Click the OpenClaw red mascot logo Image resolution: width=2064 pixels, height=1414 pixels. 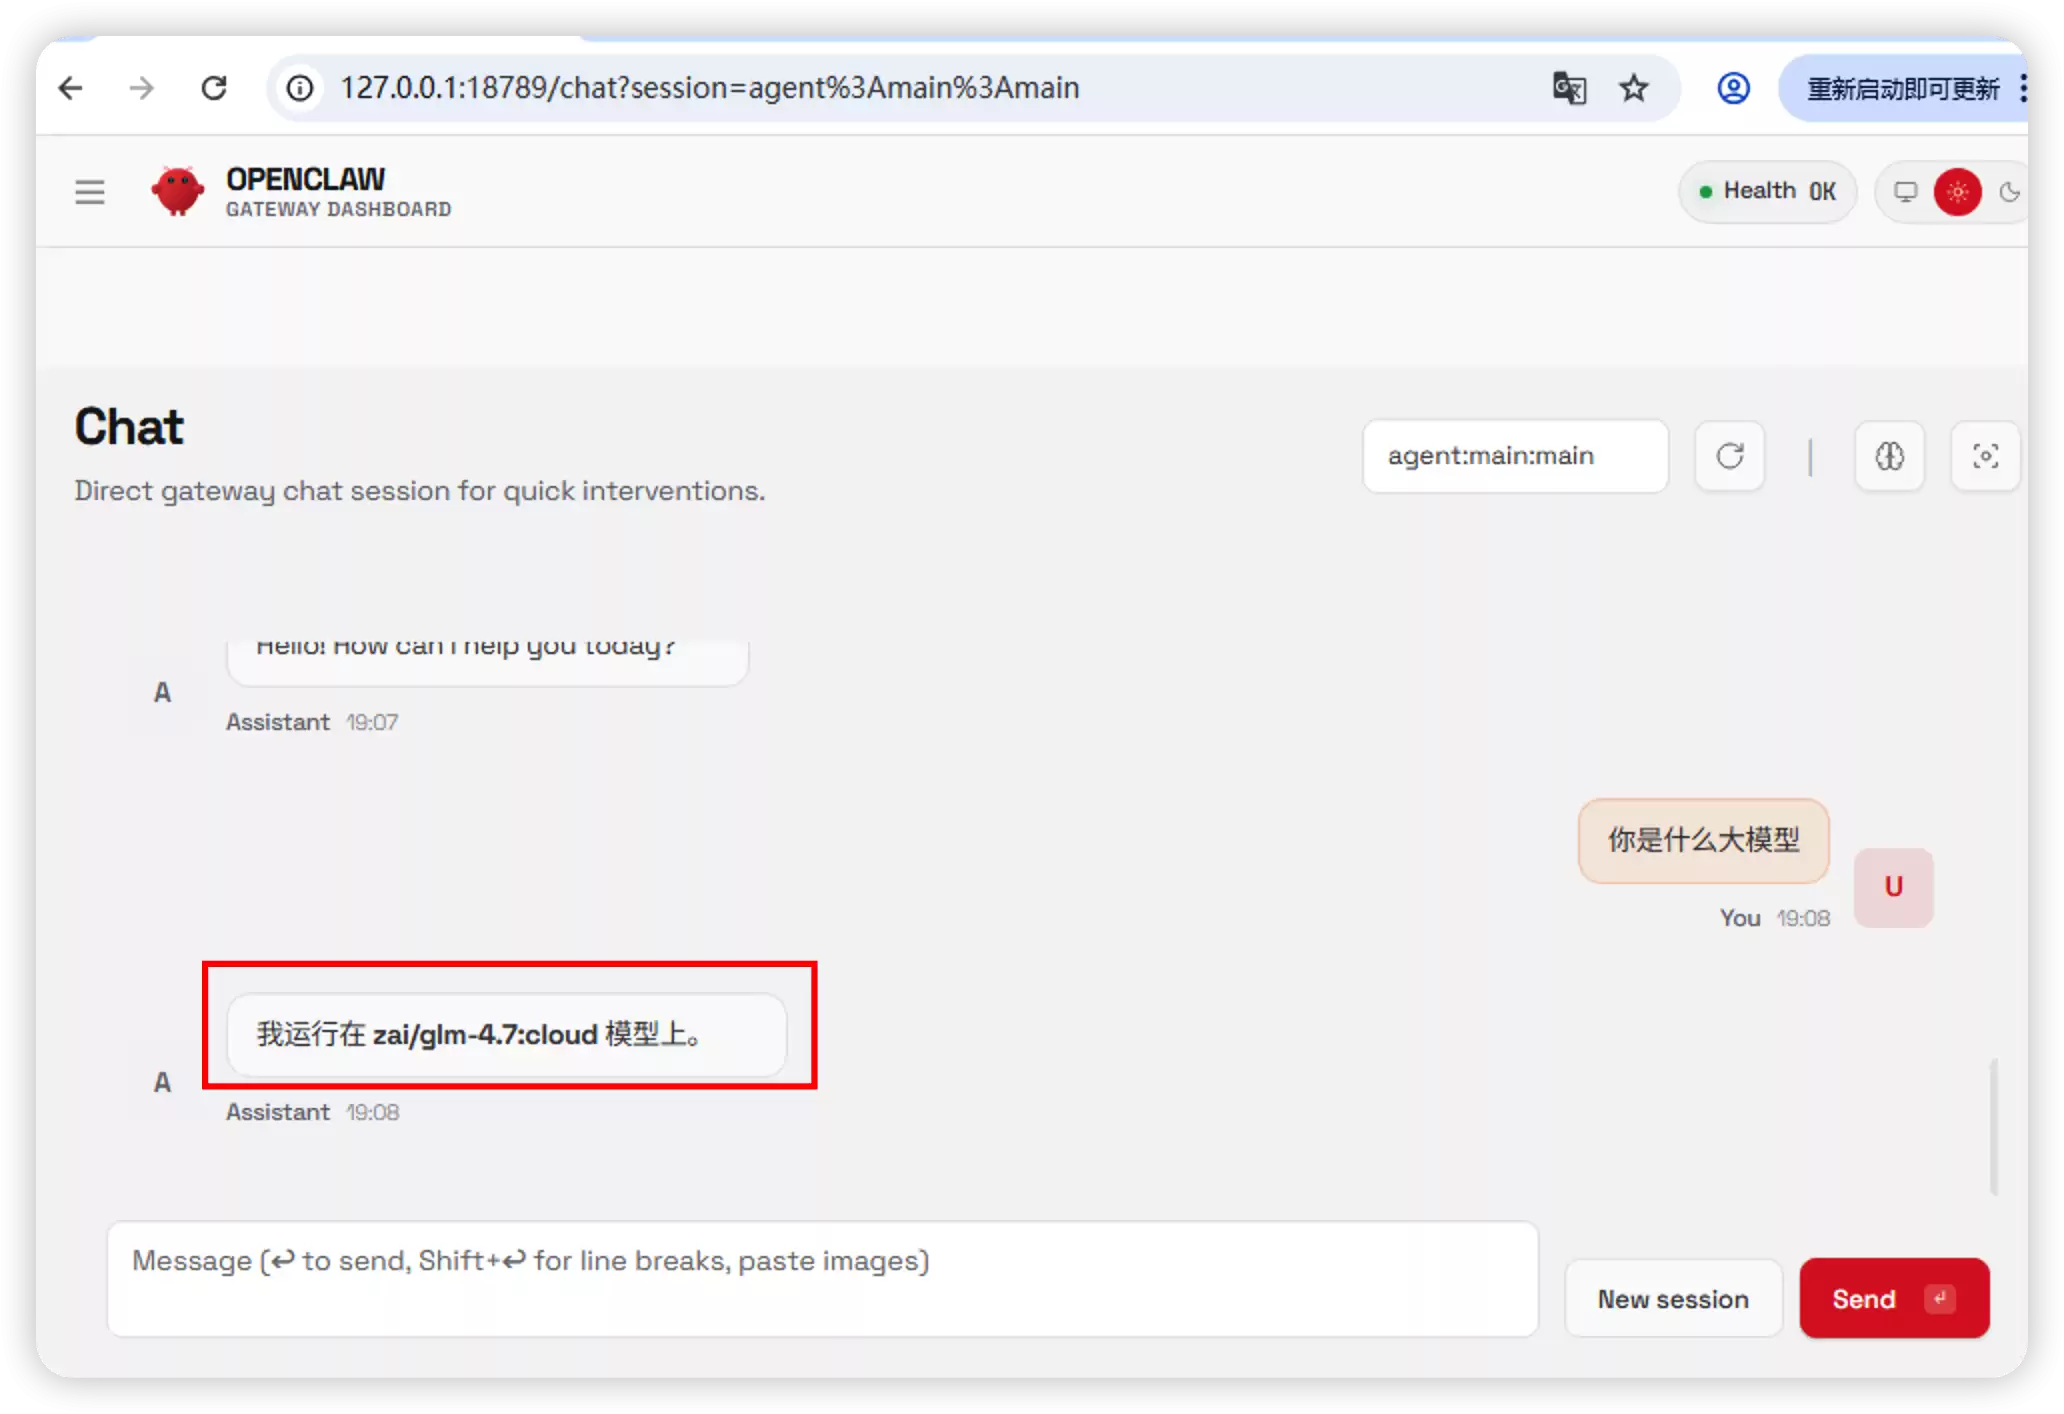click(178, 191)
